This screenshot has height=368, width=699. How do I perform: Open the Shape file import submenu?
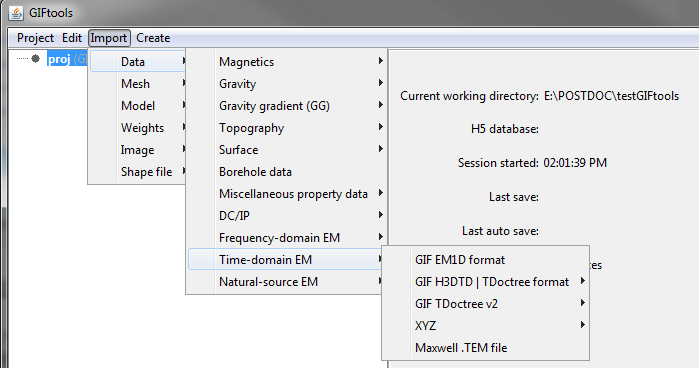click(x=138, y=172)
